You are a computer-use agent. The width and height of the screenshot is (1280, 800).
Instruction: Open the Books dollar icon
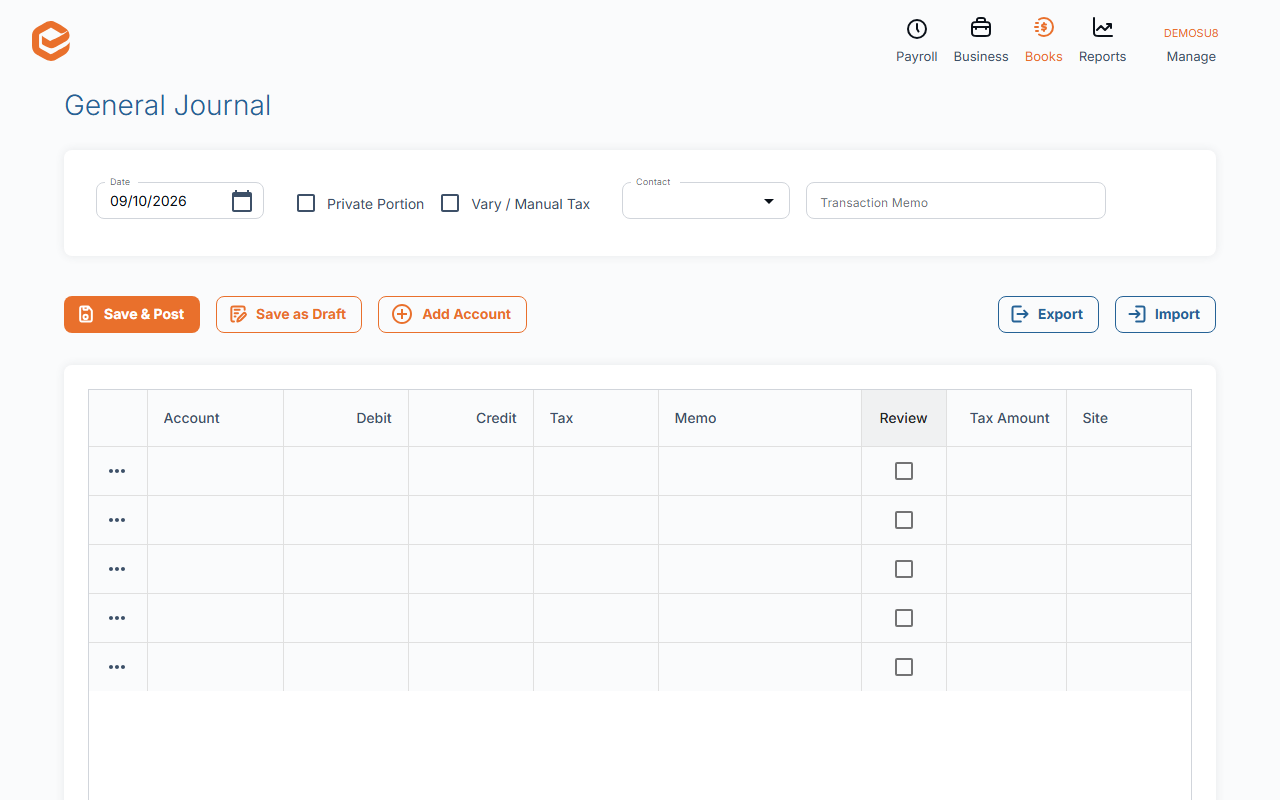pos(1043,27)
